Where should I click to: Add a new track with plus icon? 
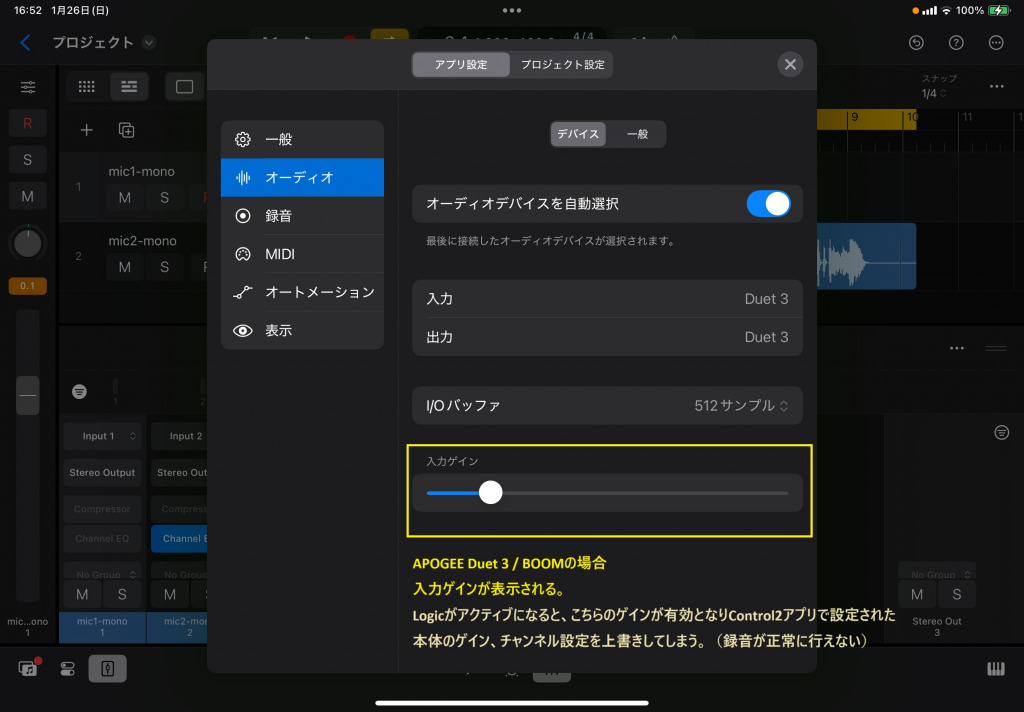pos(87,130)
